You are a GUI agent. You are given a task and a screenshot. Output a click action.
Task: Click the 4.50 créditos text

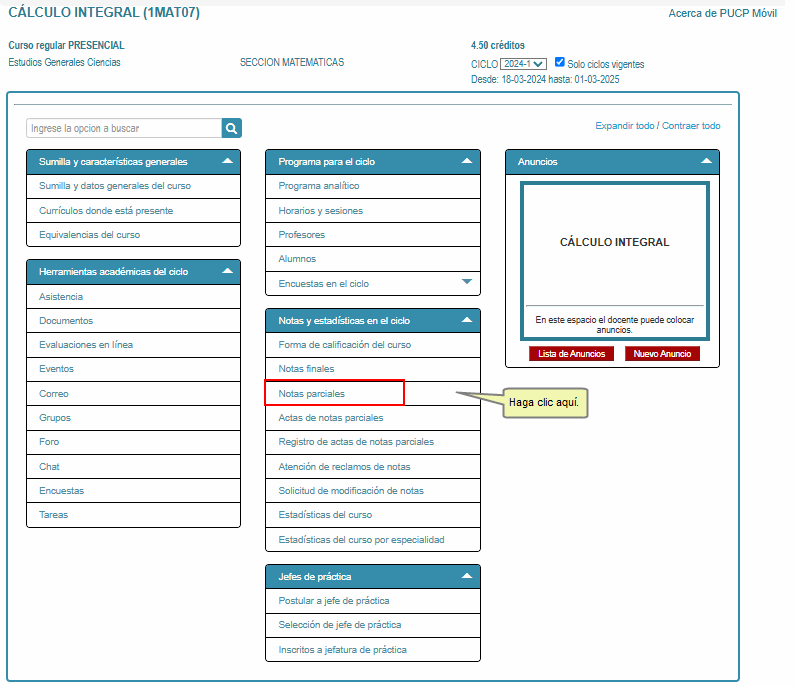coord(498,45)
